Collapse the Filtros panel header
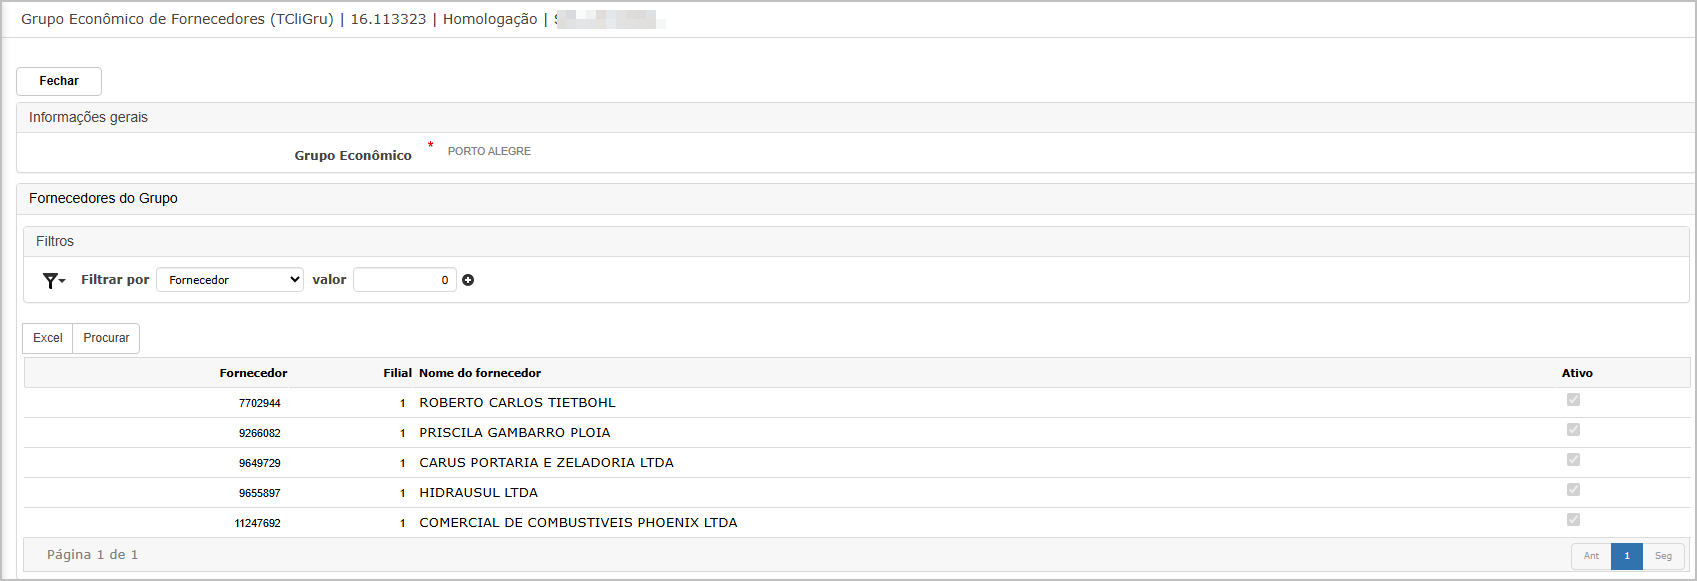1697x581 pixels. coord(857,242)
